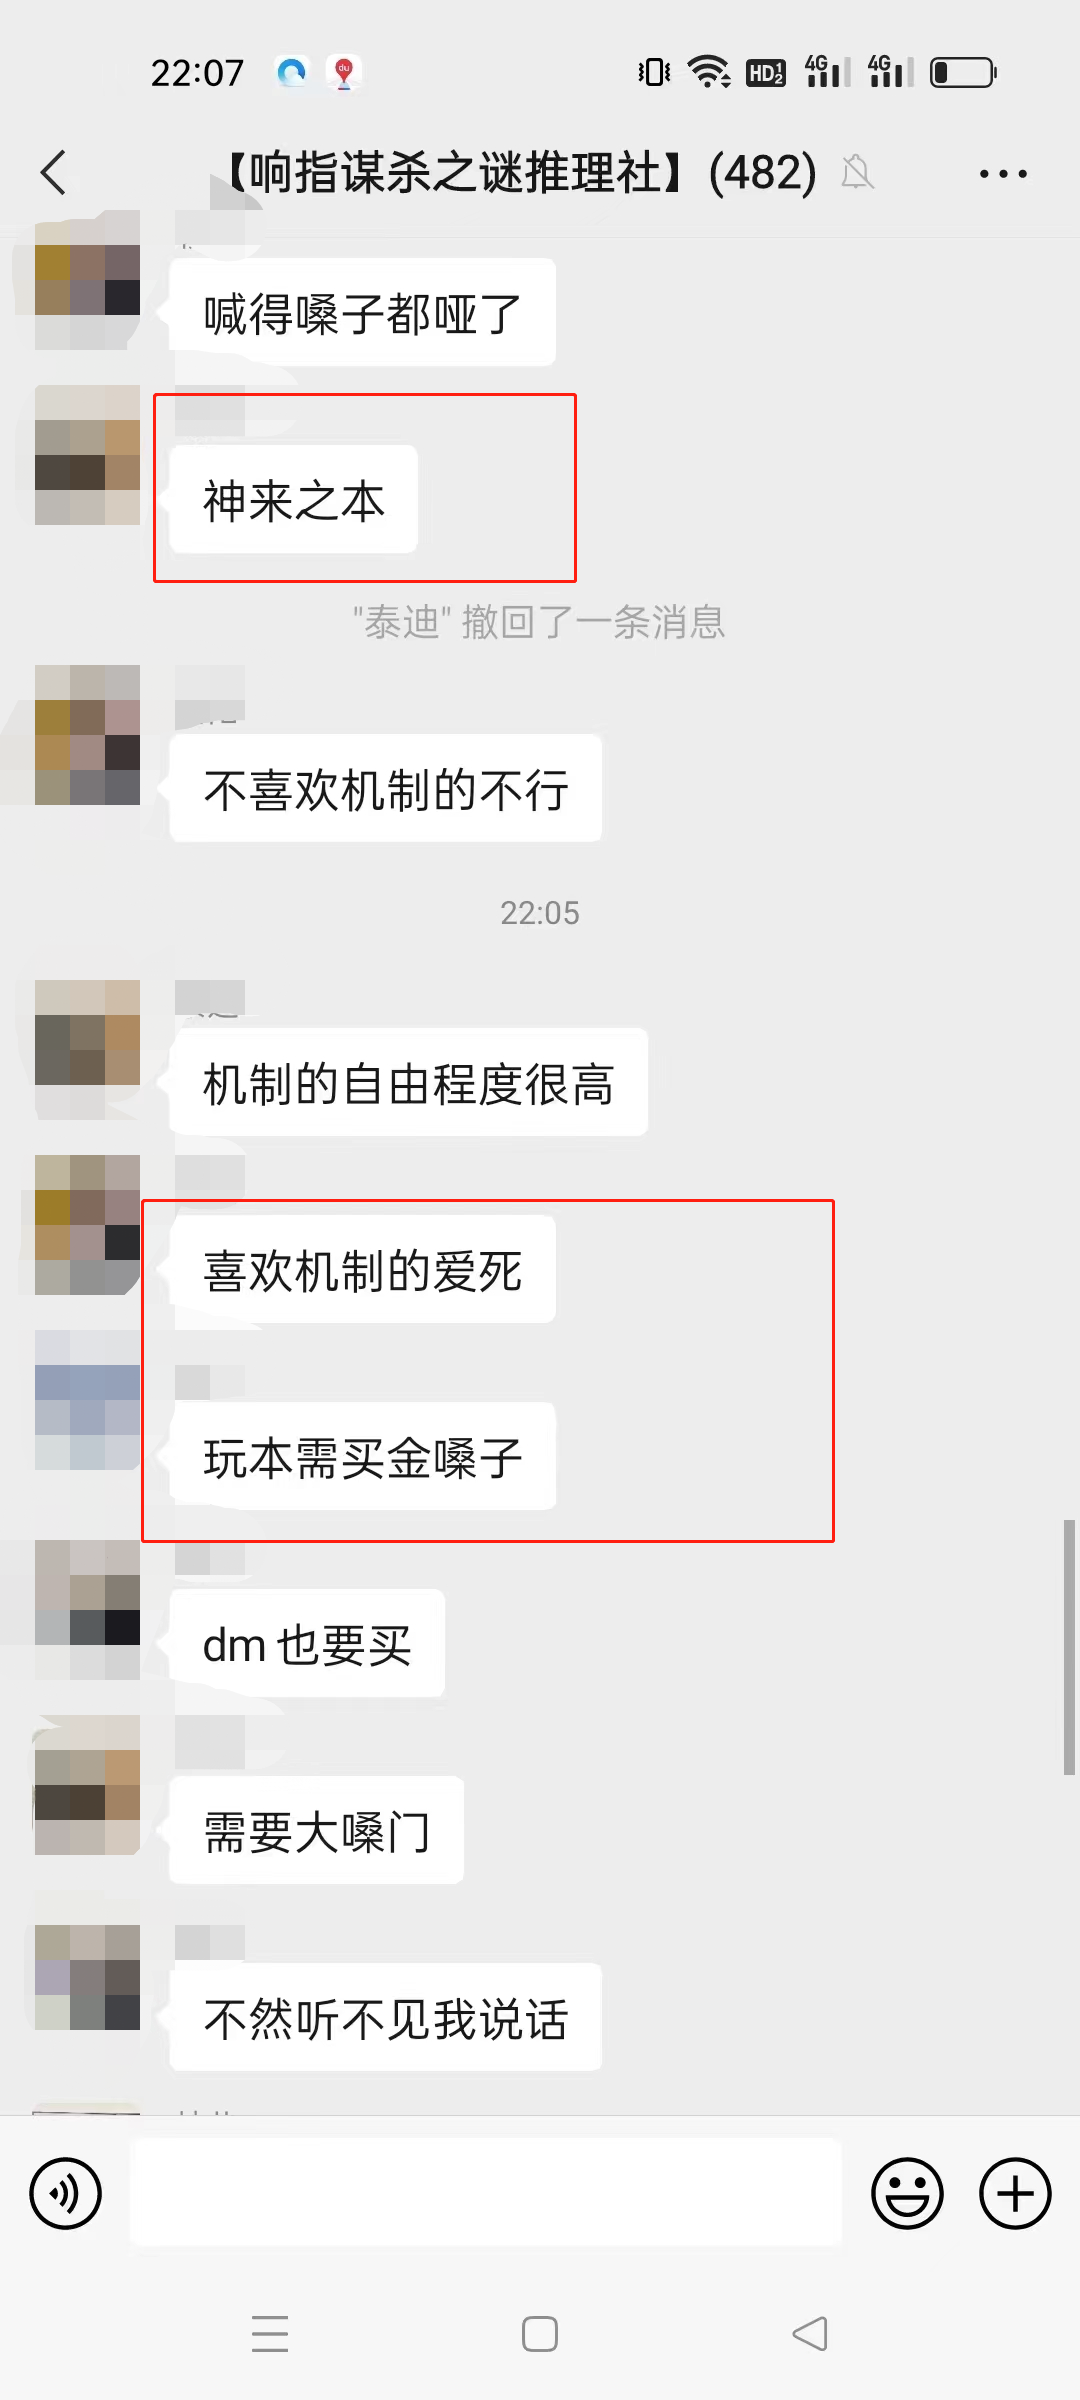Tap the message 喊得嗓子都哑了
Image resolution: width=1080 pixels, height=2400 pixels.
[363, 312]
